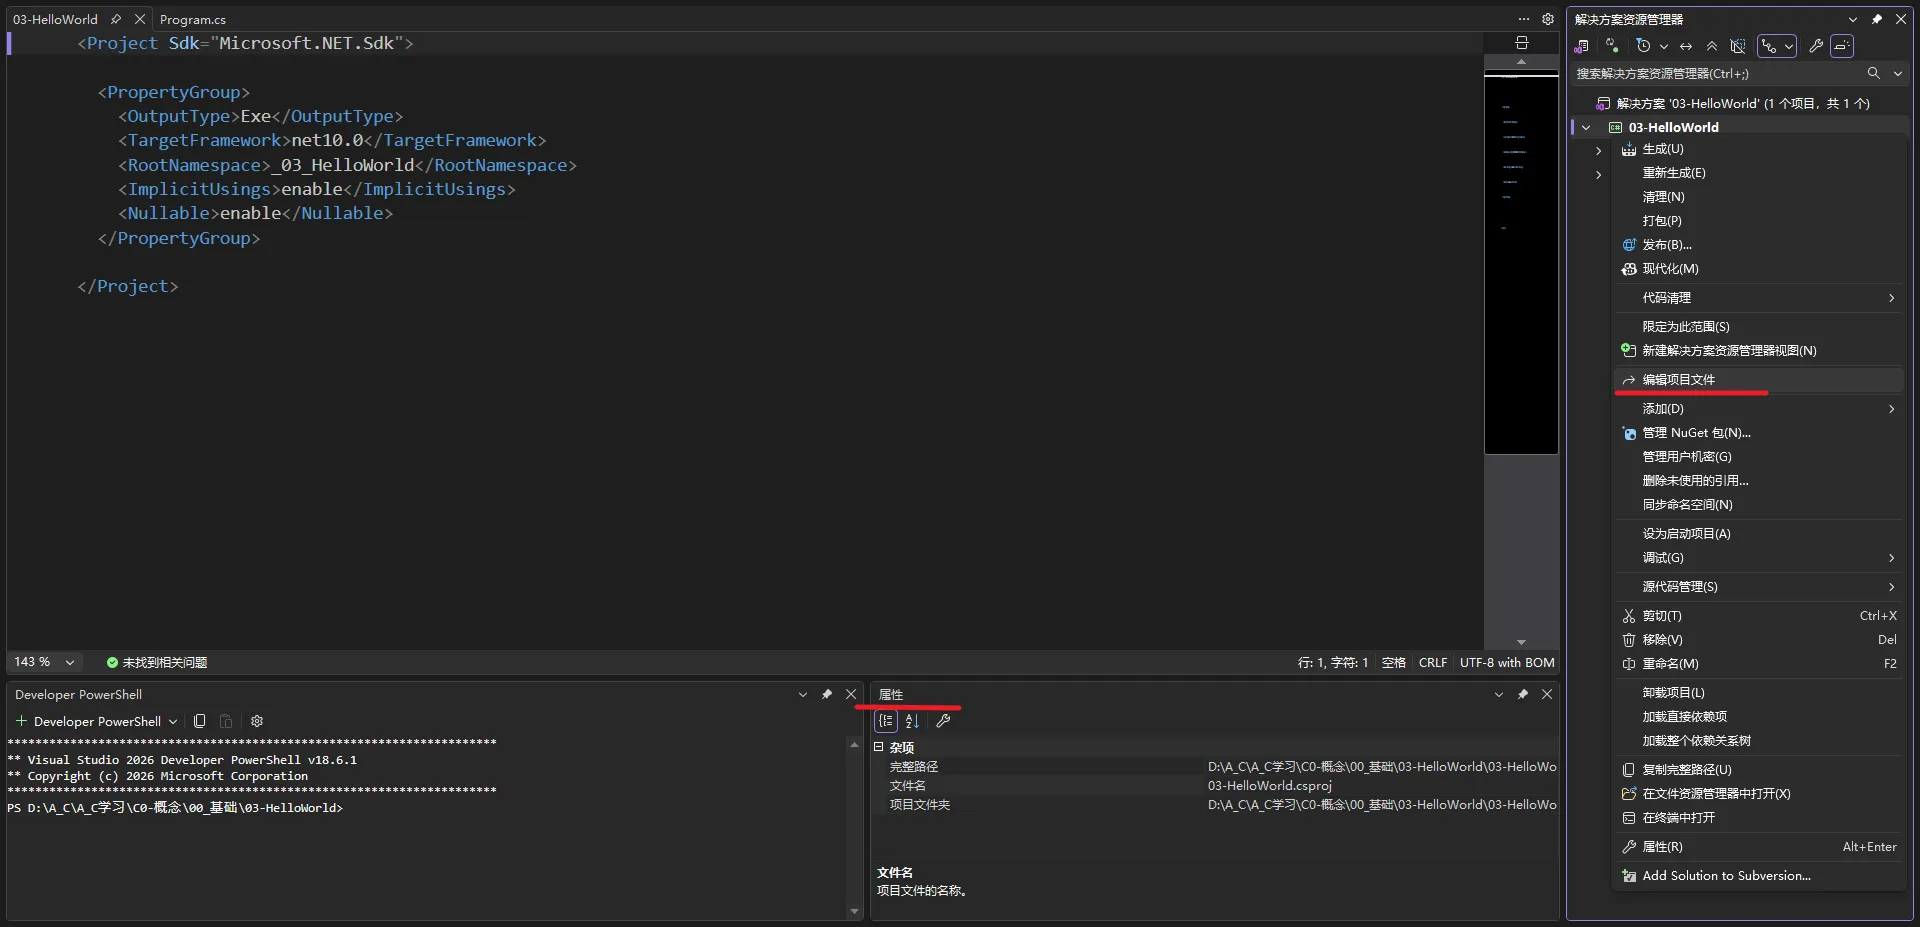Image resolution: width=1920 pixels, height=927 pixels.
Task: Choose 属性(R) from context menu
Action: (1758, 847)
